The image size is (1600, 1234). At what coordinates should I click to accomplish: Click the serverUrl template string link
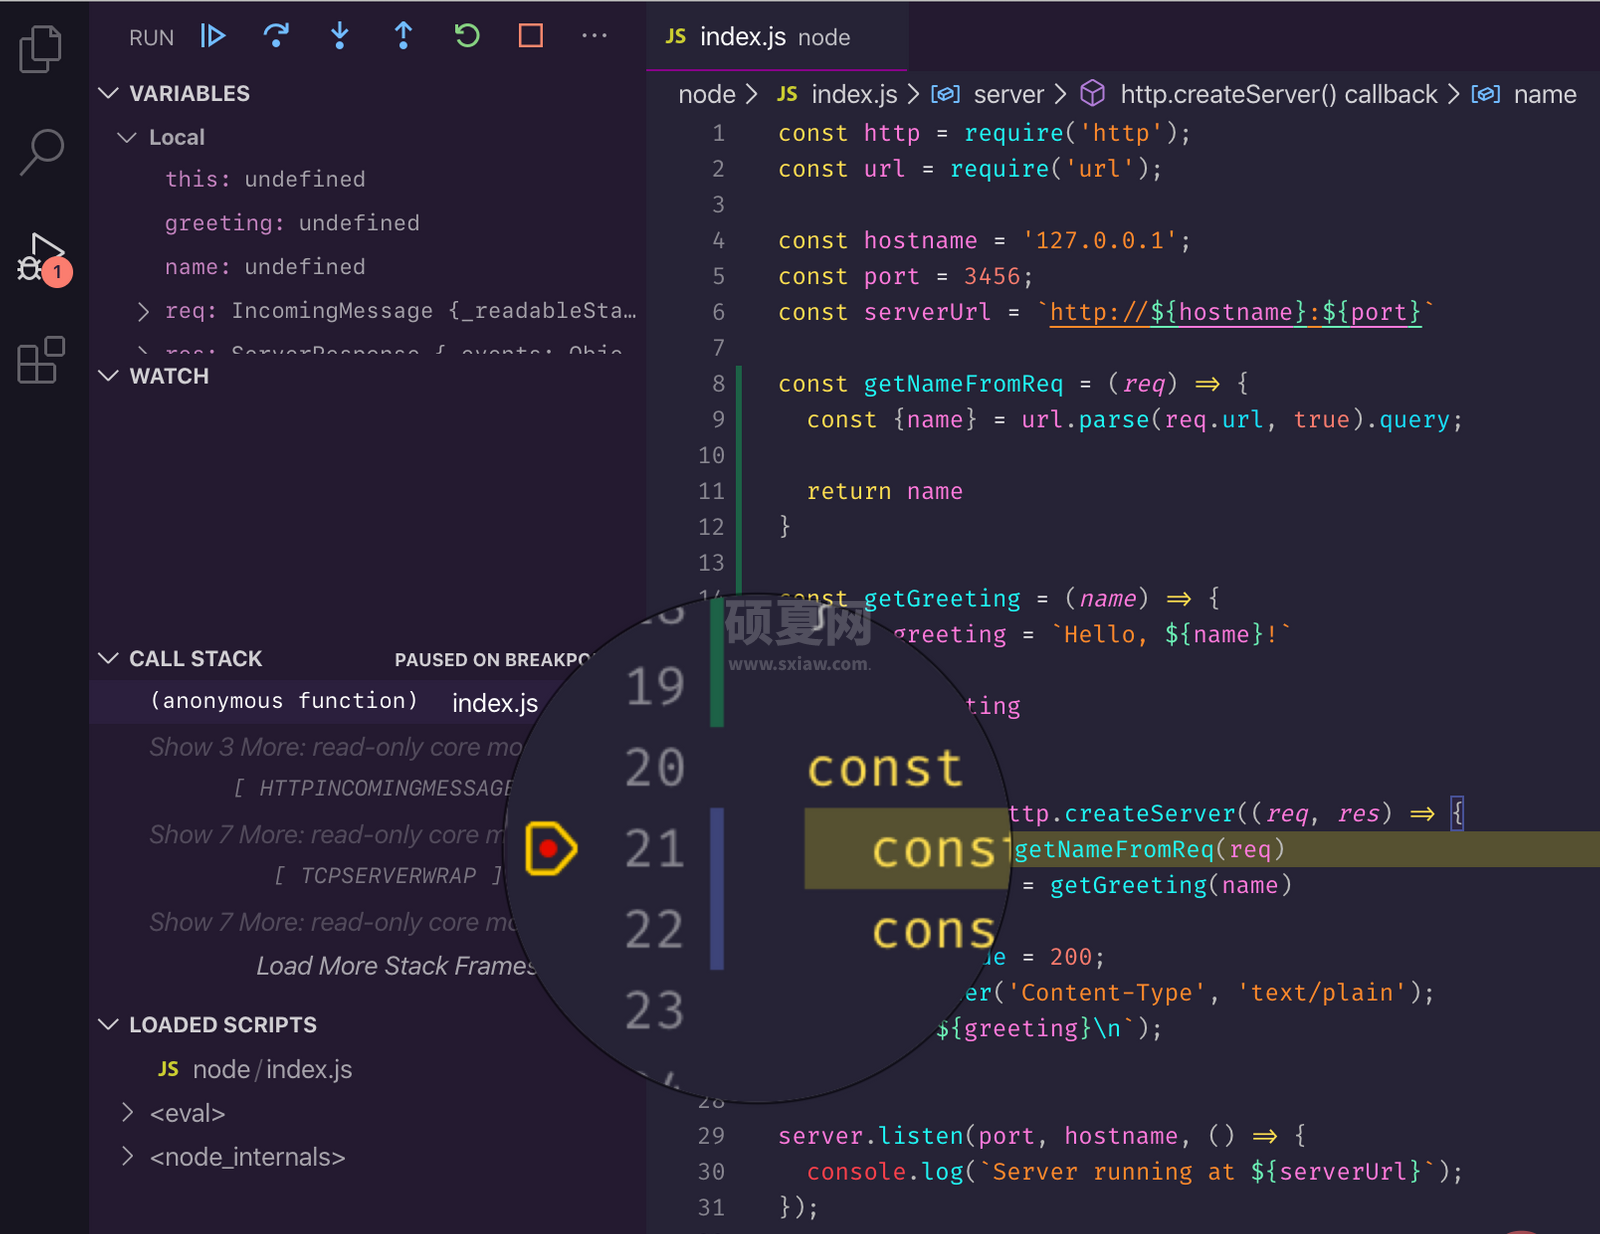tap(1236, 312)
